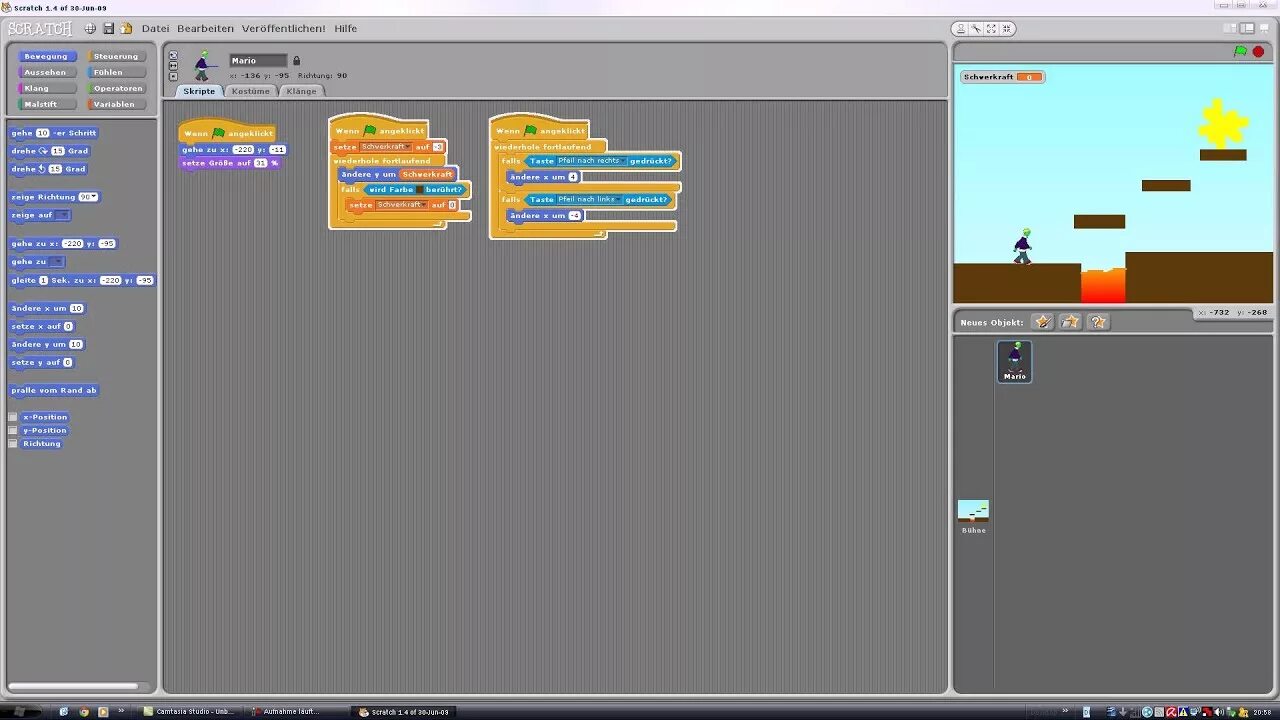Open the Veröffentlichen! menu

284,28
